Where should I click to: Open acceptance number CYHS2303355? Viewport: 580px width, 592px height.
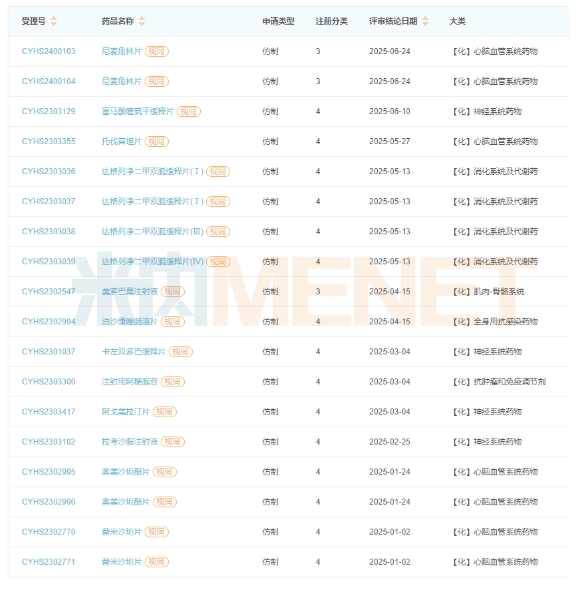[48, 142]
